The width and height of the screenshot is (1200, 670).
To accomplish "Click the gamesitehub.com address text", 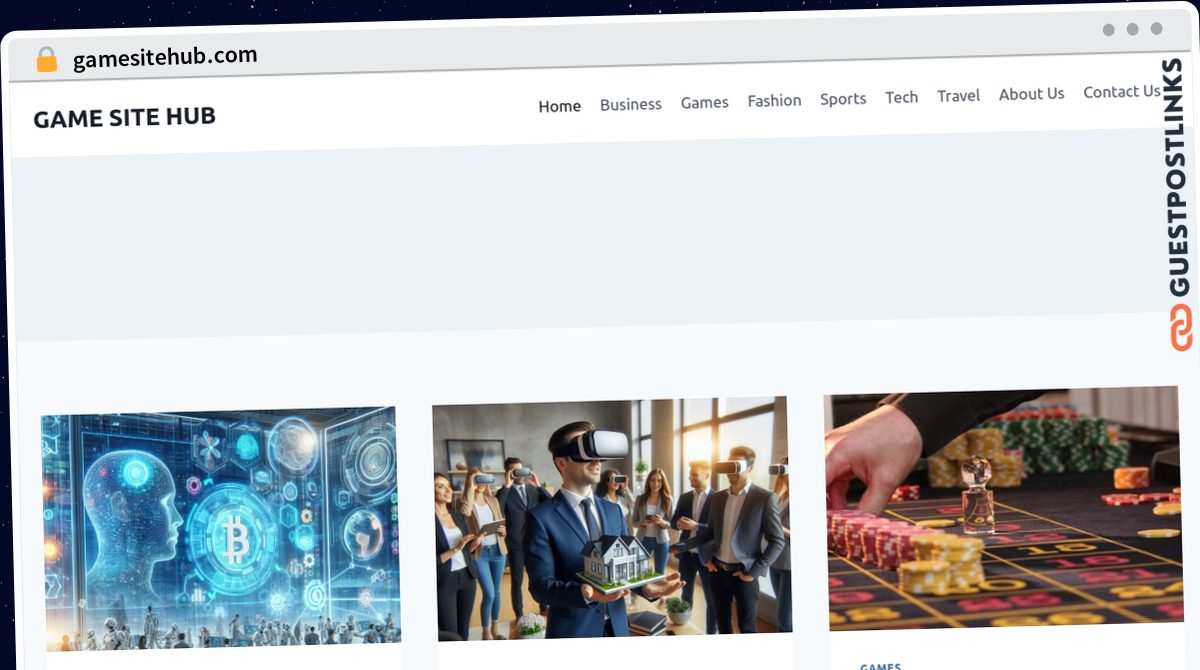I will (x=165, y=58).
